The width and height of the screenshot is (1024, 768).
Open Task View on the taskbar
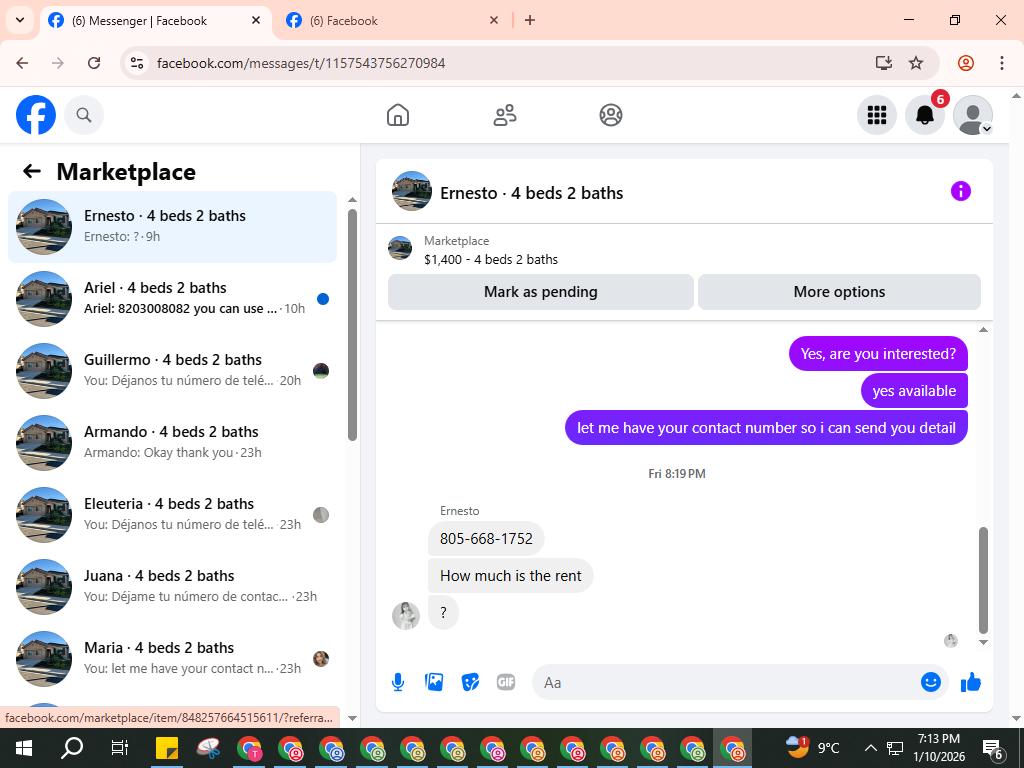click(x=120, y=748)
